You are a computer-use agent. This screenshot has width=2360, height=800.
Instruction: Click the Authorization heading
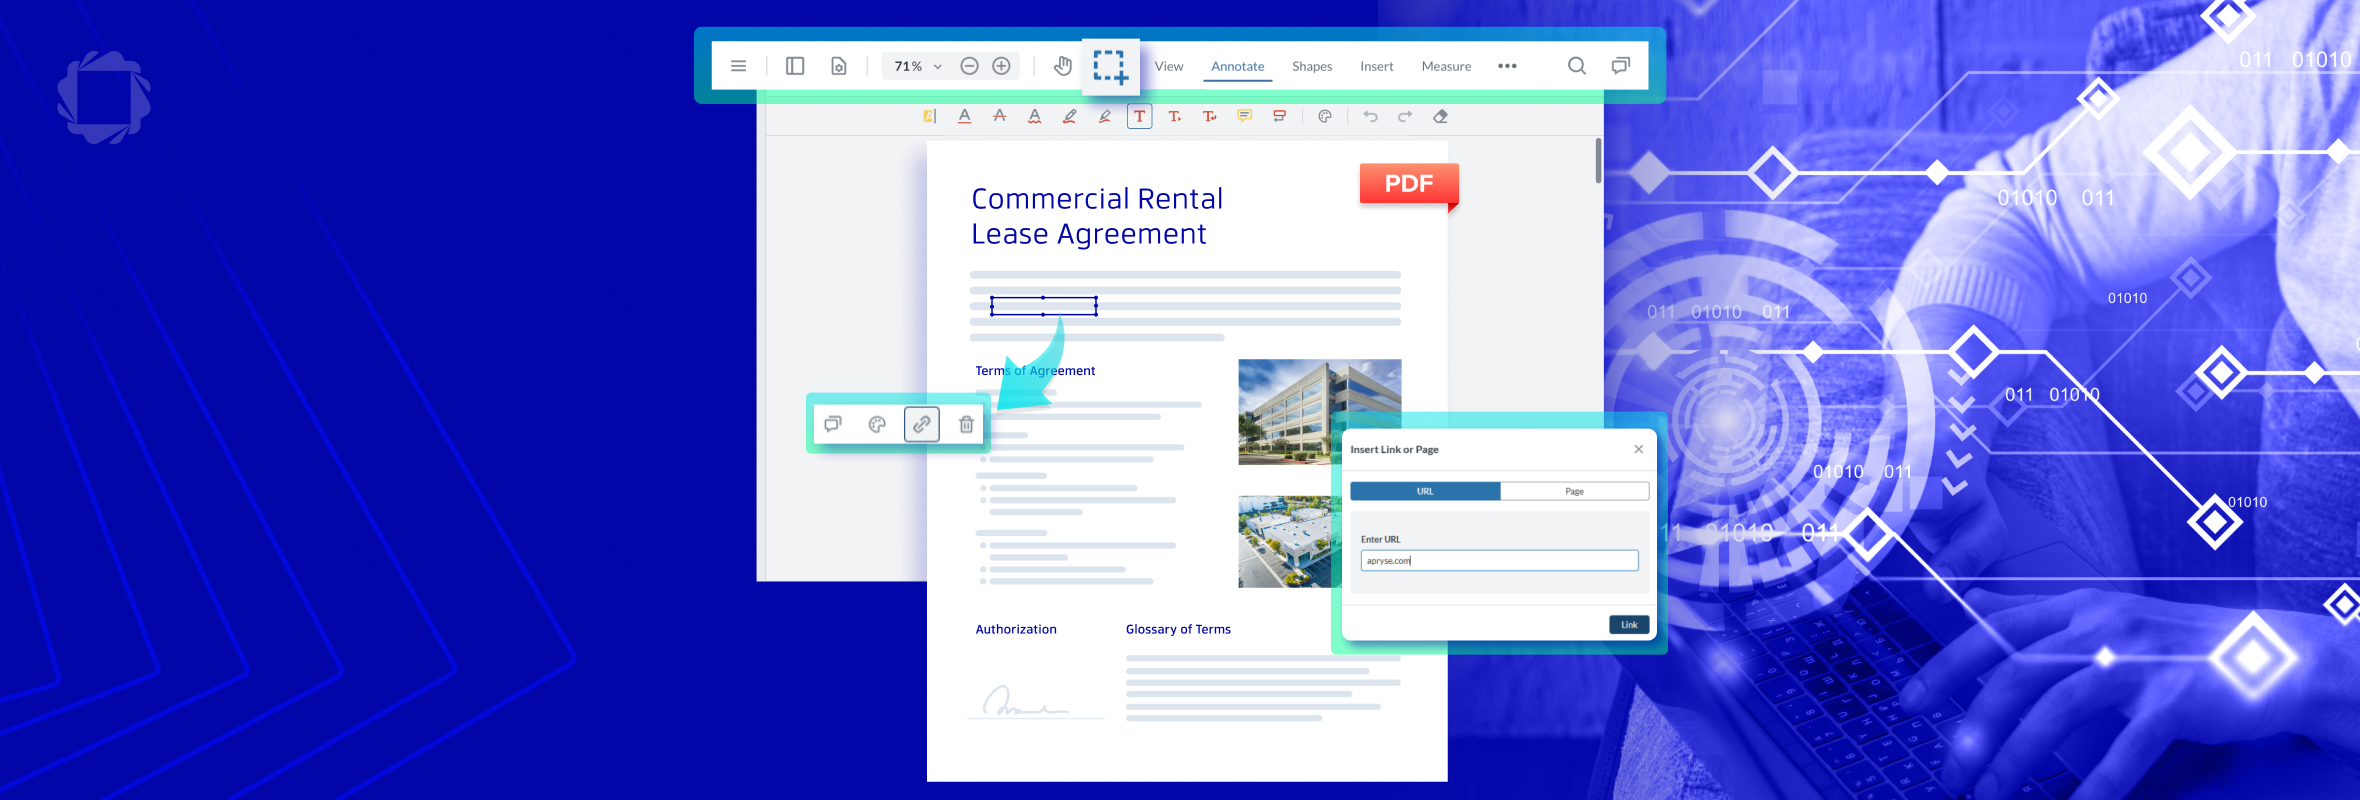(x=1016, y=629)
